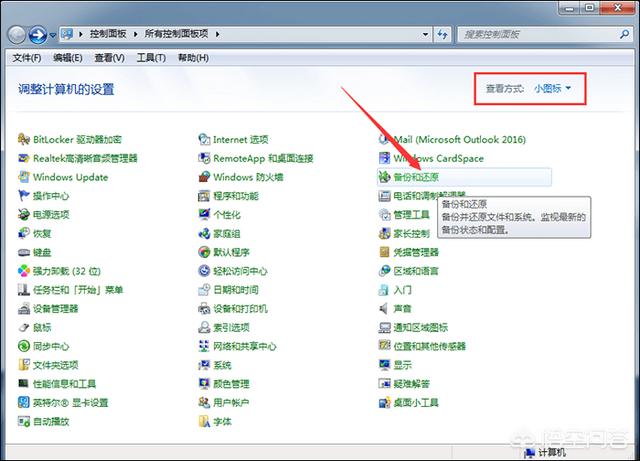Open the 程序和功能 icon
640x461 pixels.
pos(204,196)
